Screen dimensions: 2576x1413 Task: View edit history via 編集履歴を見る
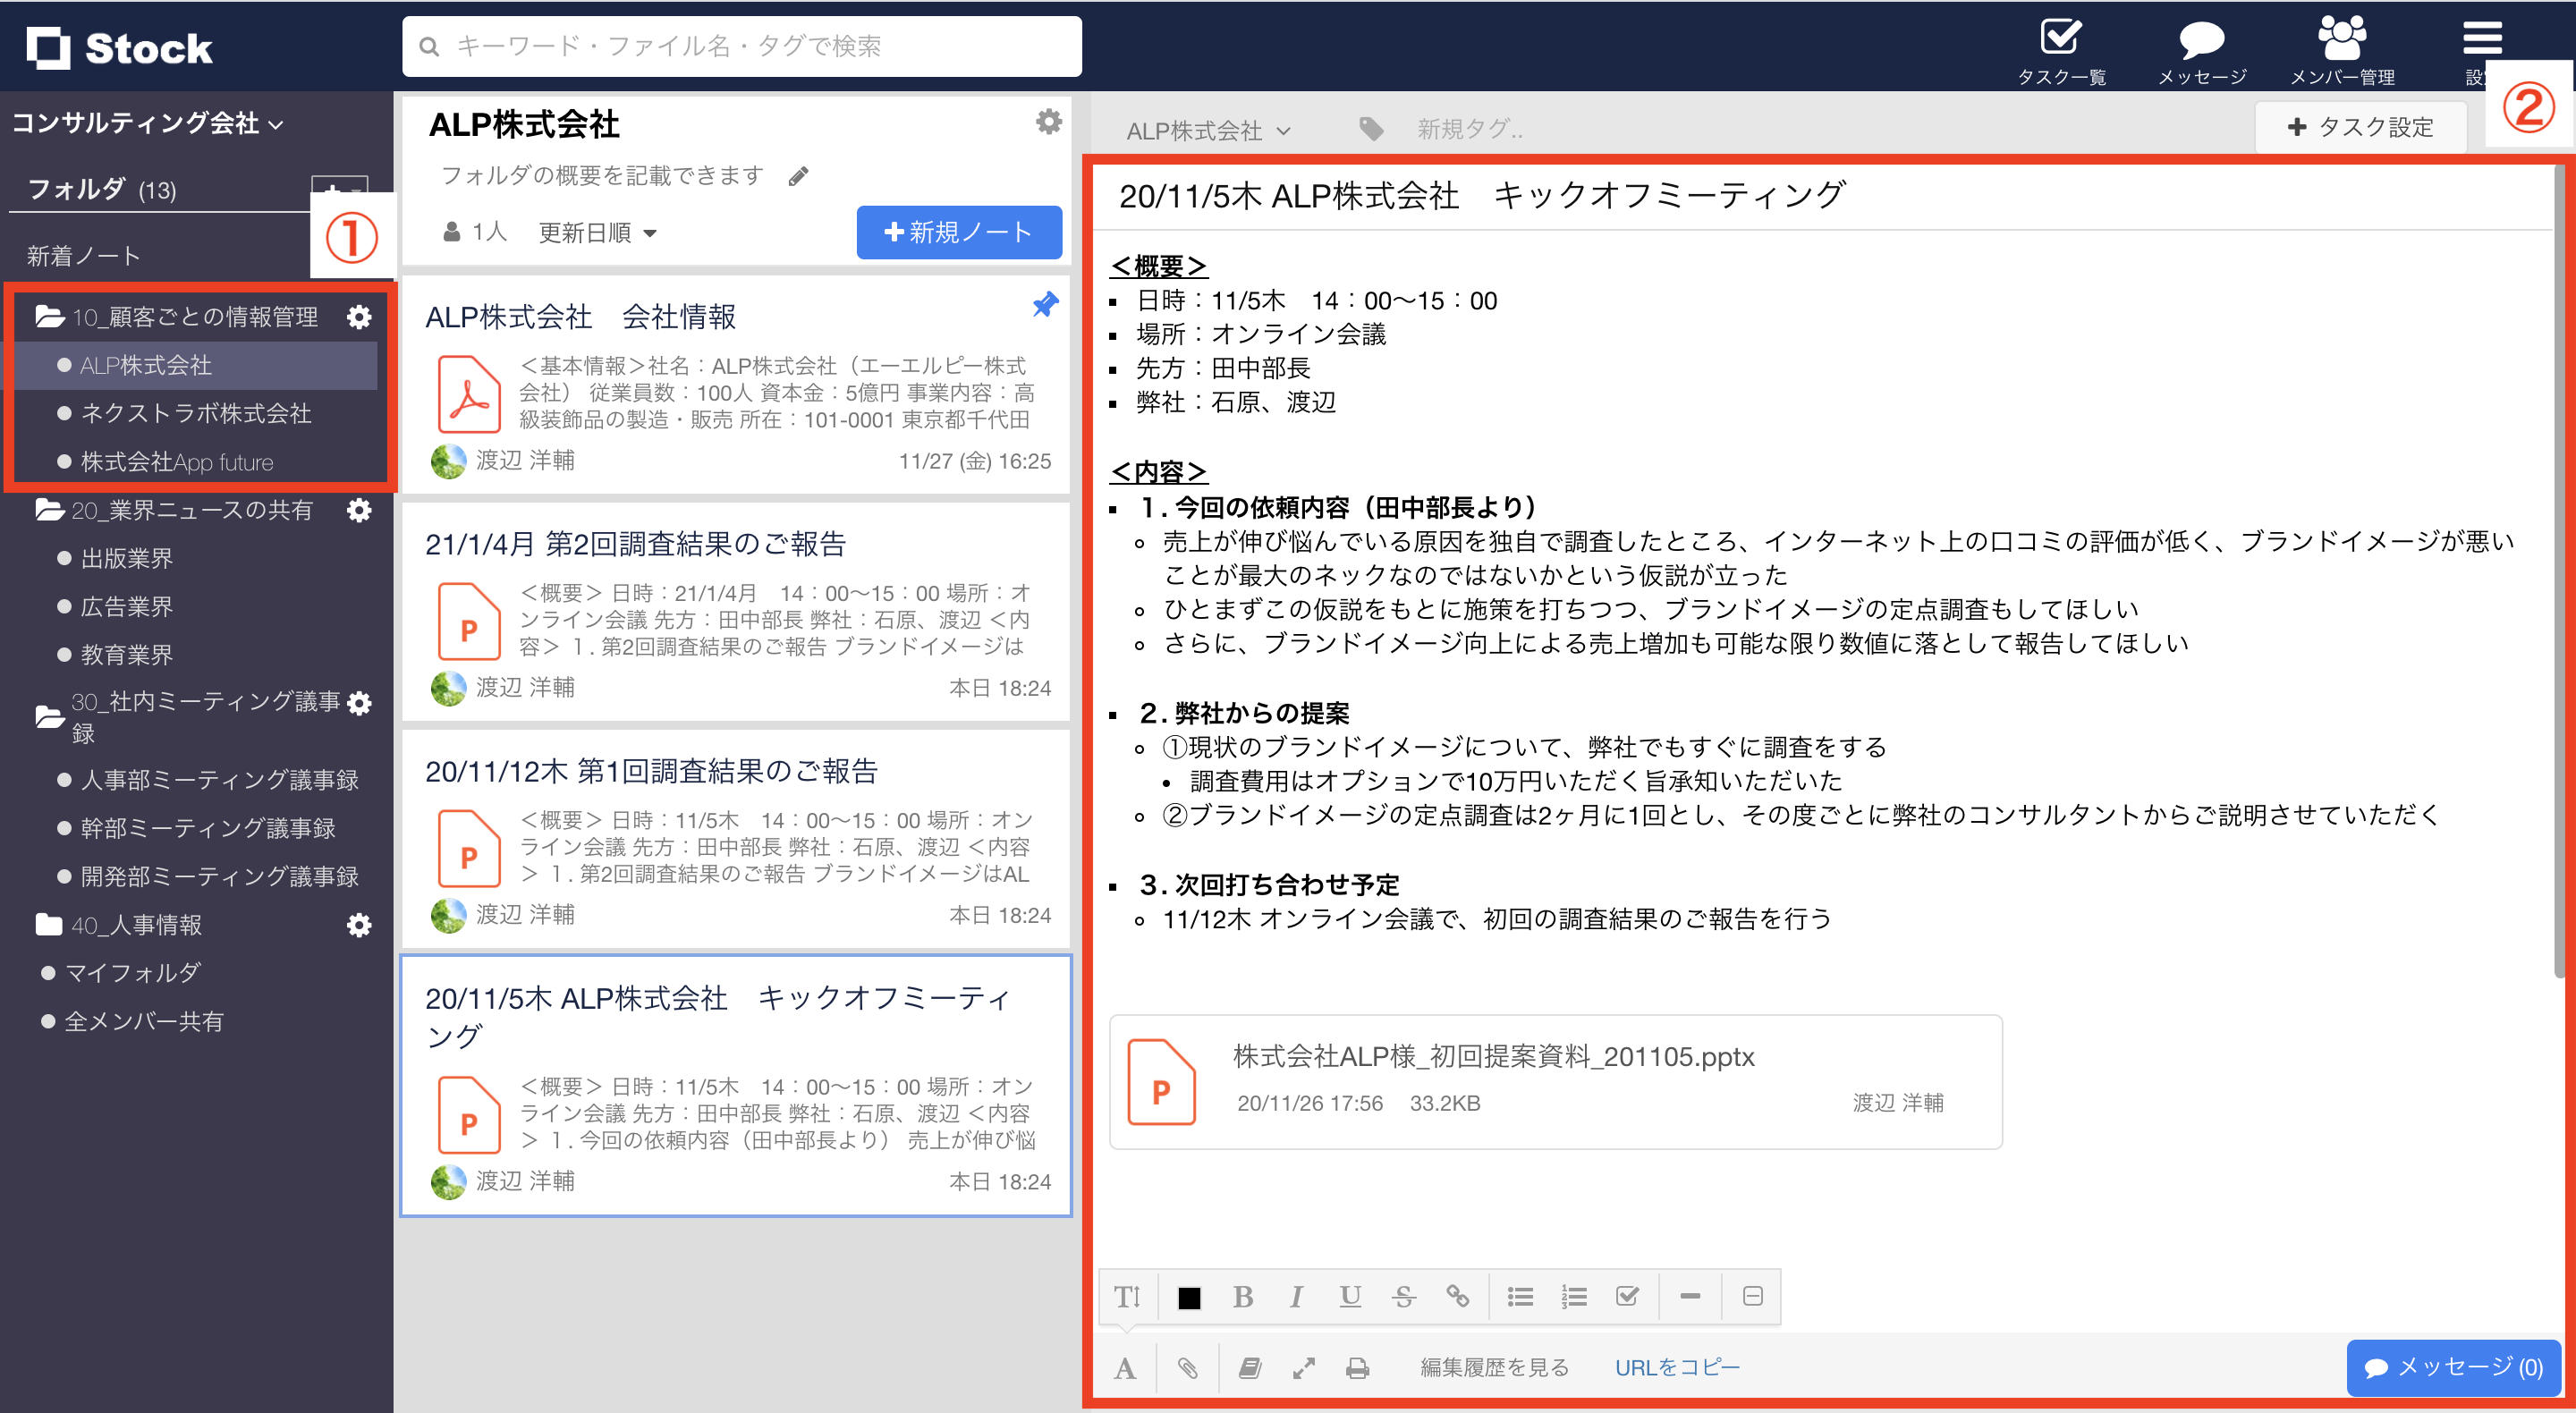(x=1494, y=1368)
